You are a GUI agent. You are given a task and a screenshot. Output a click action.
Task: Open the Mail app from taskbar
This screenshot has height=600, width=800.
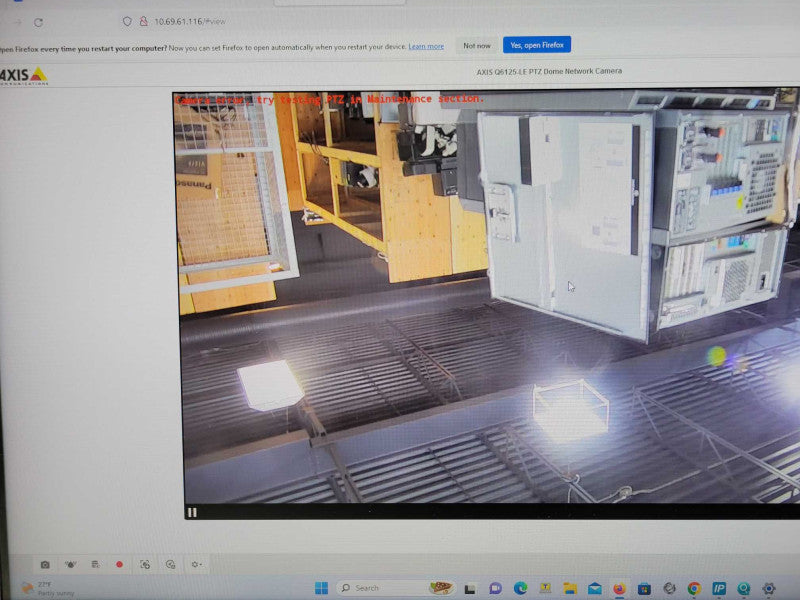[x=595, y=589]
